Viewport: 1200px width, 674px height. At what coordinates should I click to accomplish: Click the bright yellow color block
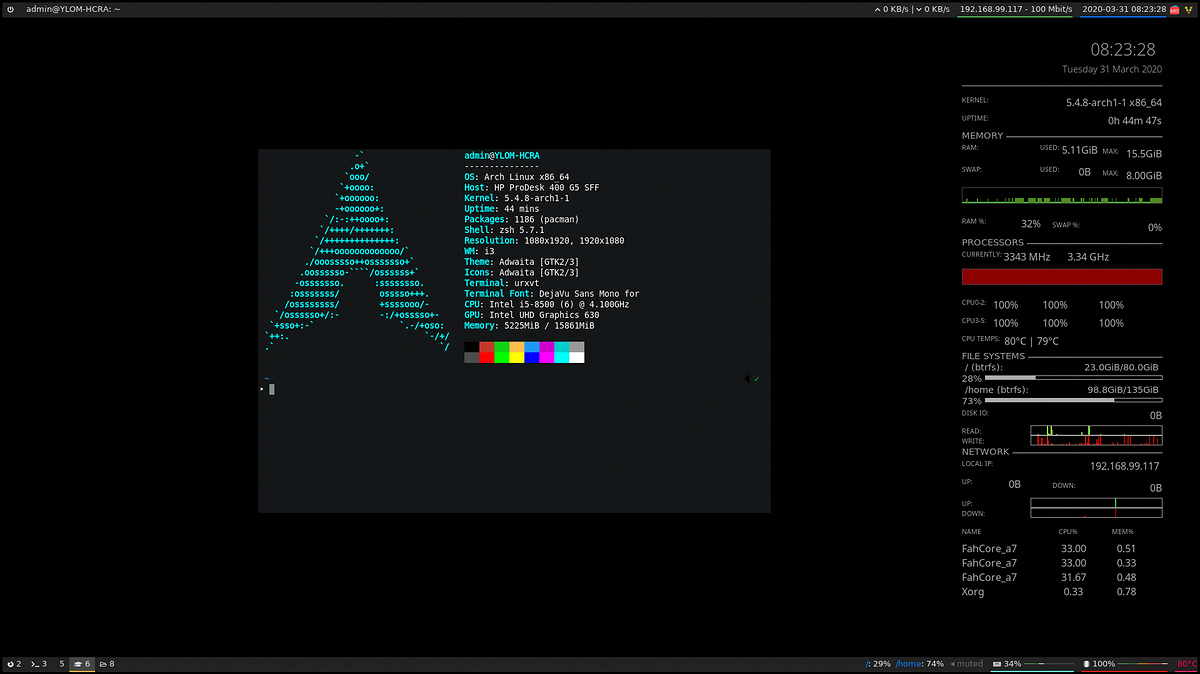517,357
